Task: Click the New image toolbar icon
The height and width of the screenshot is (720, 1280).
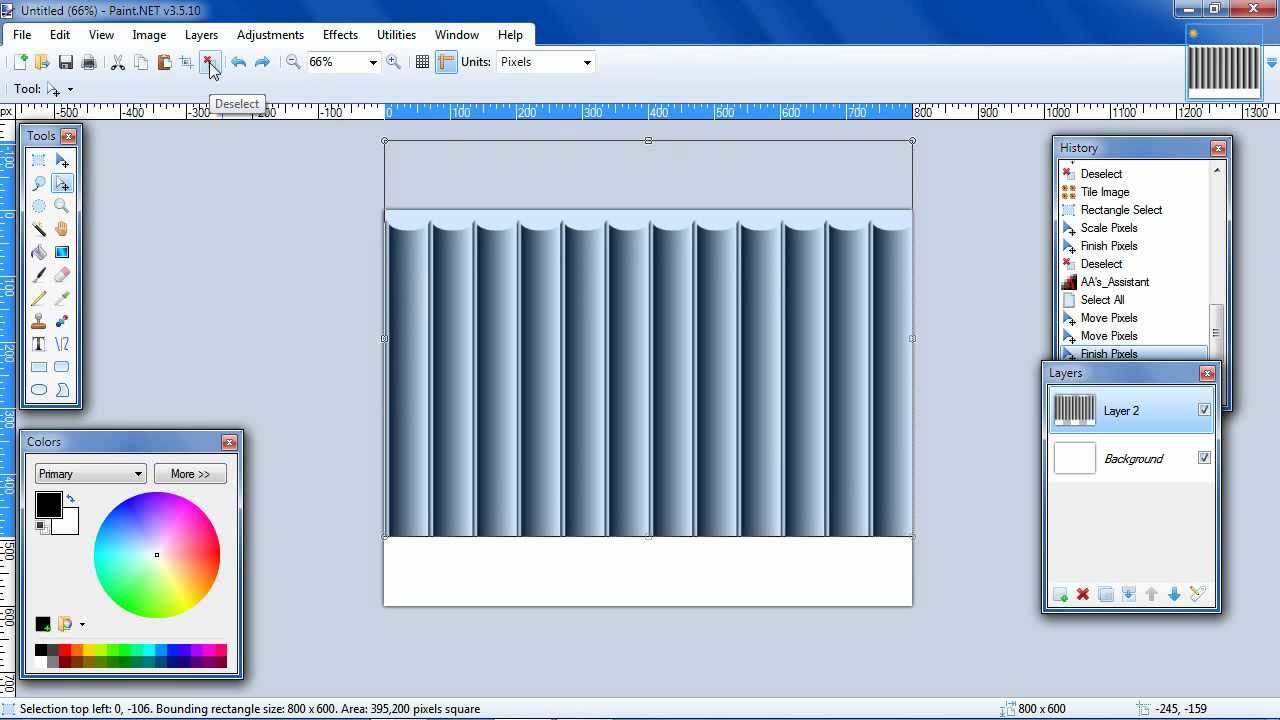Action: [x=20, y=62]
